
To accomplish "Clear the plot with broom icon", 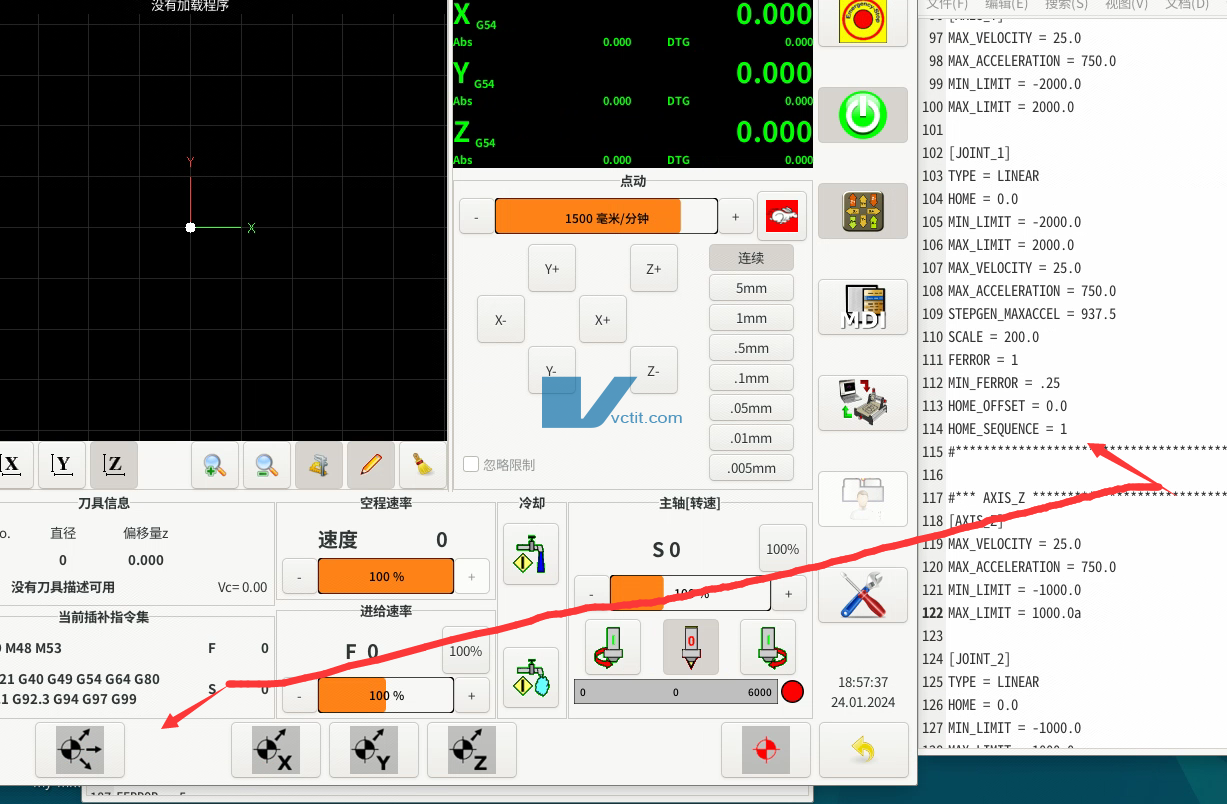I will (423, 465).
